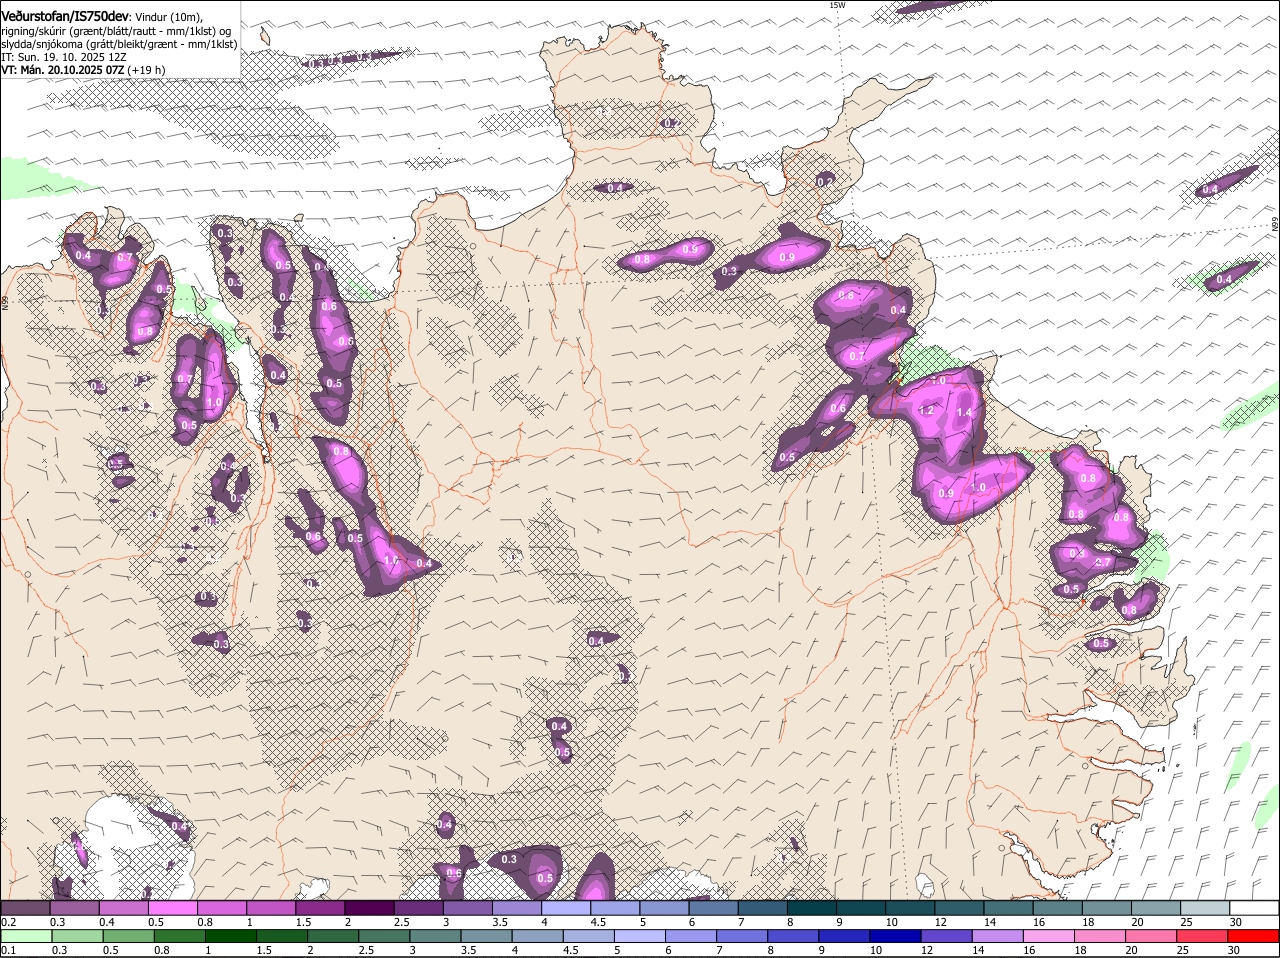Screen dimensions: 1280x958
Task: Click the 0.1 value label under lower legend
Action: point(9,950)
